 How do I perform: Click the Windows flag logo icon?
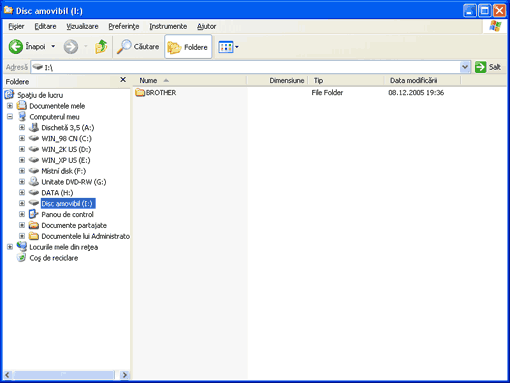point(495,26)
